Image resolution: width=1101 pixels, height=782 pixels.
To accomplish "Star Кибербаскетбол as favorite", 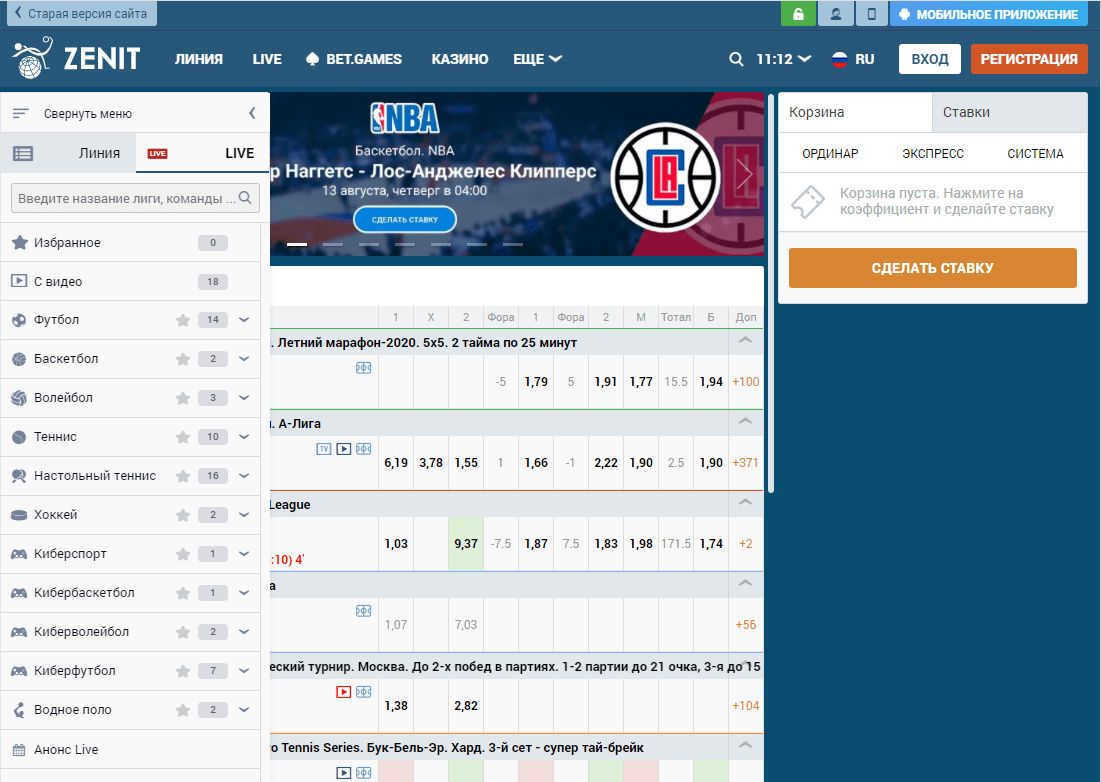I will [183, 593].
